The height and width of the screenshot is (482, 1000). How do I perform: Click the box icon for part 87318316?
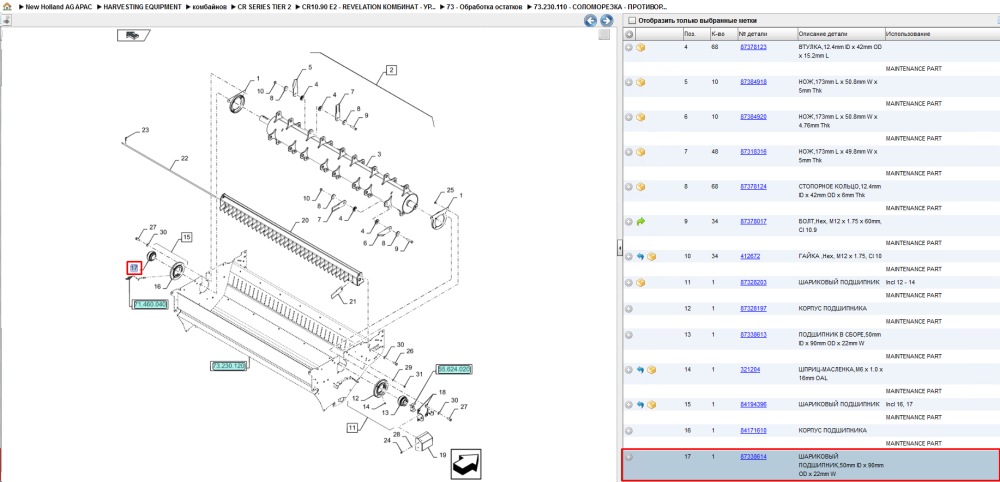pos(641,152)
